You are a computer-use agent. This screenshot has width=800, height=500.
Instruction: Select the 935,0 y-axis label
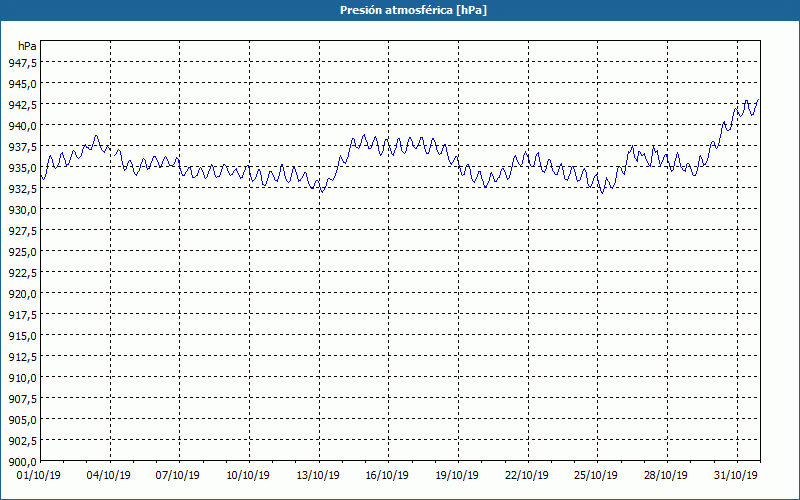click(x=22, y=167)
